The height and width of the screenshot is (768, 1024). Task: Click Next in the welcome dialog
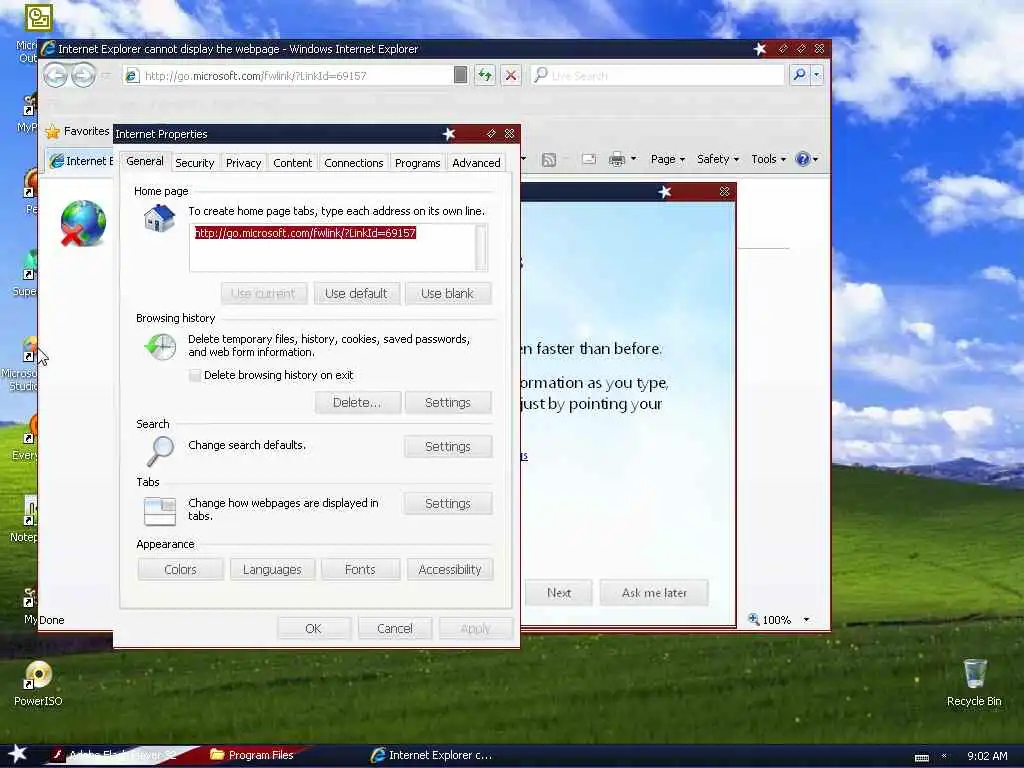click(x=559, y=593)
